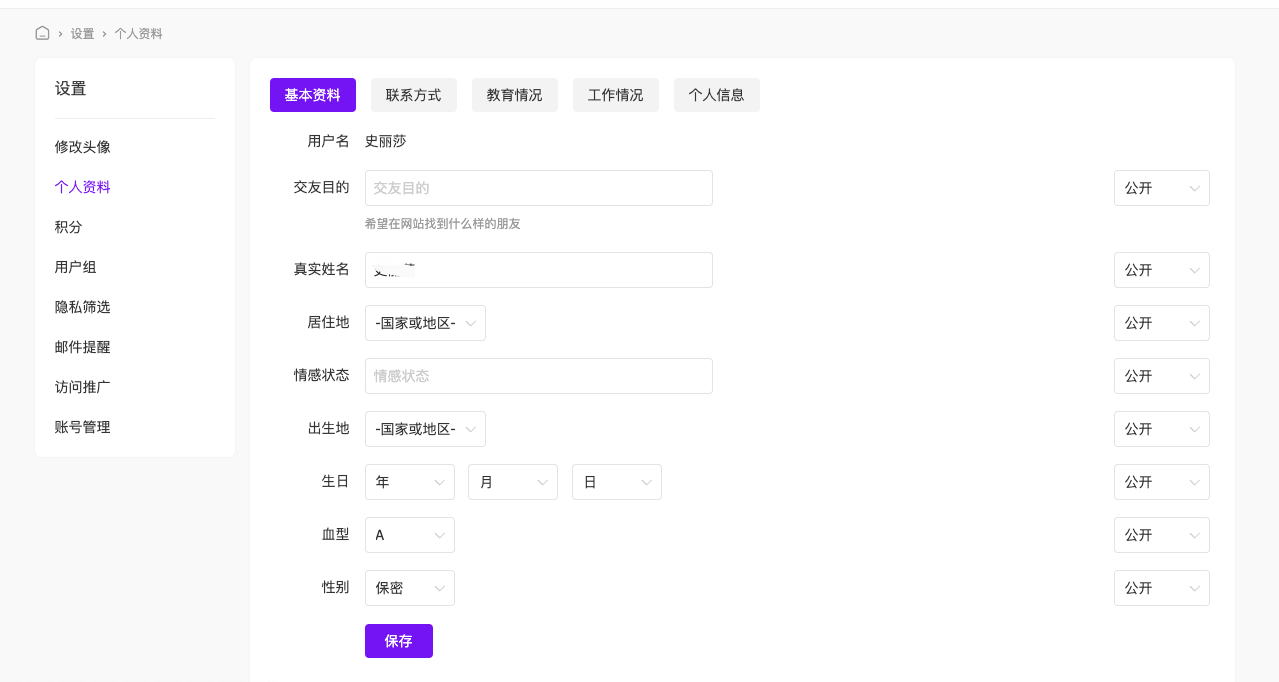Open the 血型 dropdown showing A
The width and height of the screenshot is (1279, 682).
click(409, 535)
